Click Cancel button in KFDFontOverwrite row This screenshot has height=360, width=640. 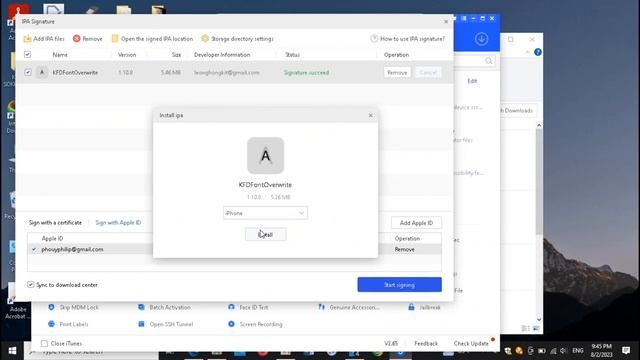(x=428, y=72)
